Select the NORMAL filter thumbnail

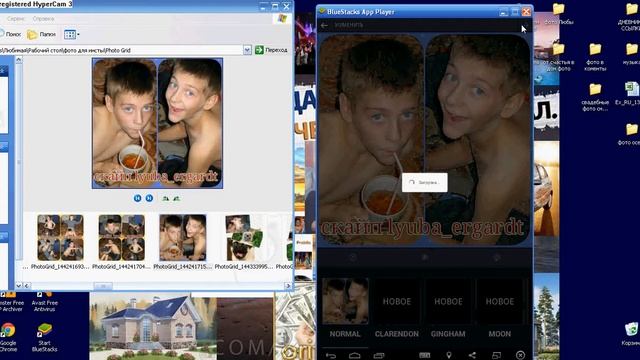point(345,301)
